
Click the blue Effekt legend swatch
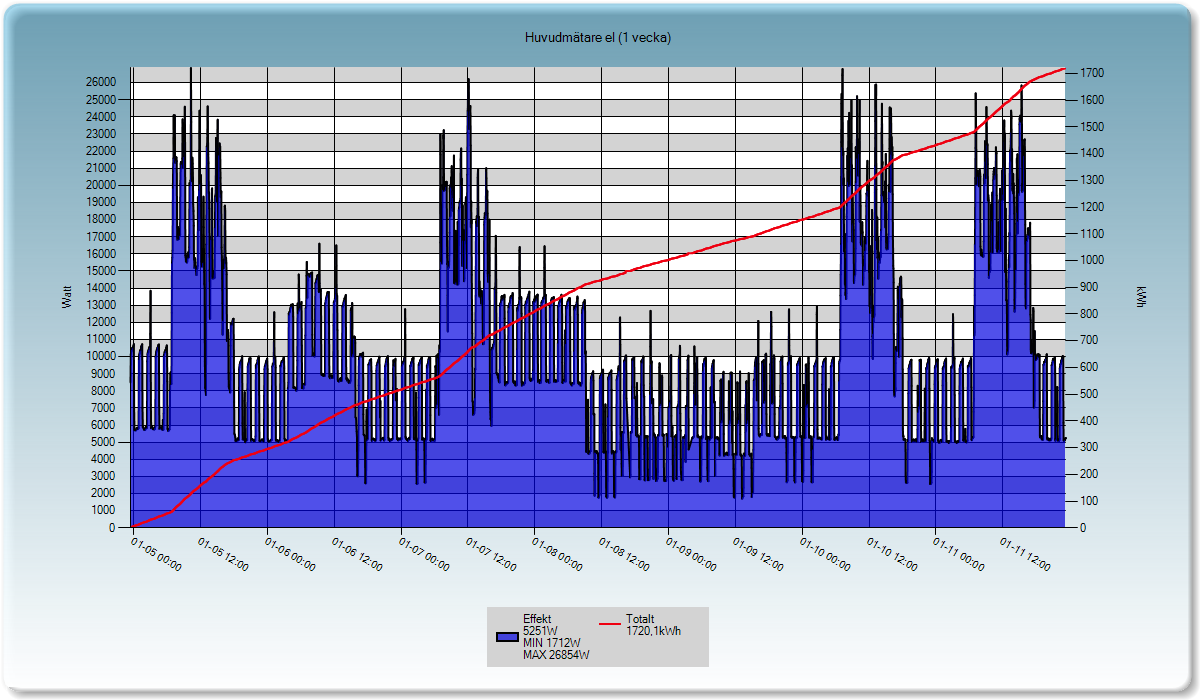[508, 636]
